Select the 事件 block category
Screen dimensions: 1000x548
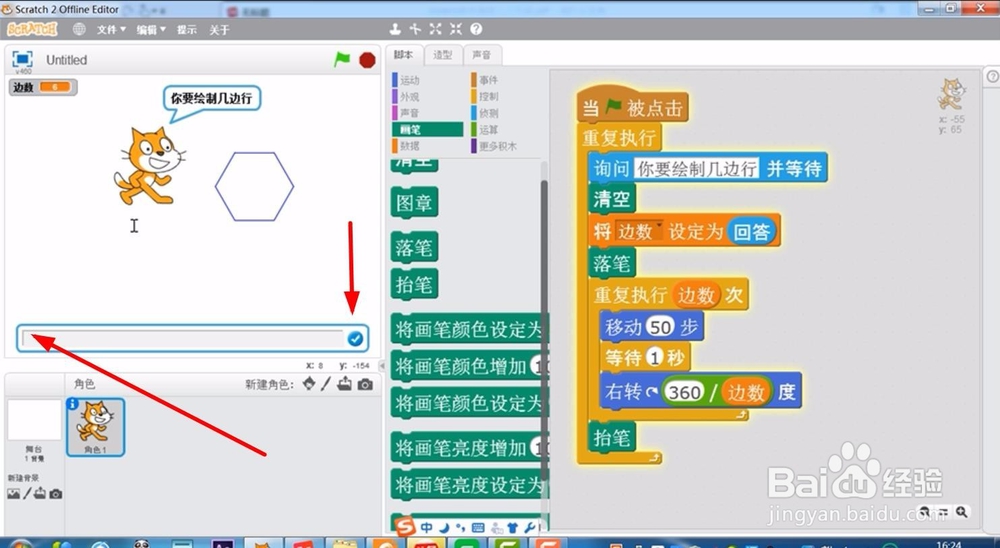505,80
